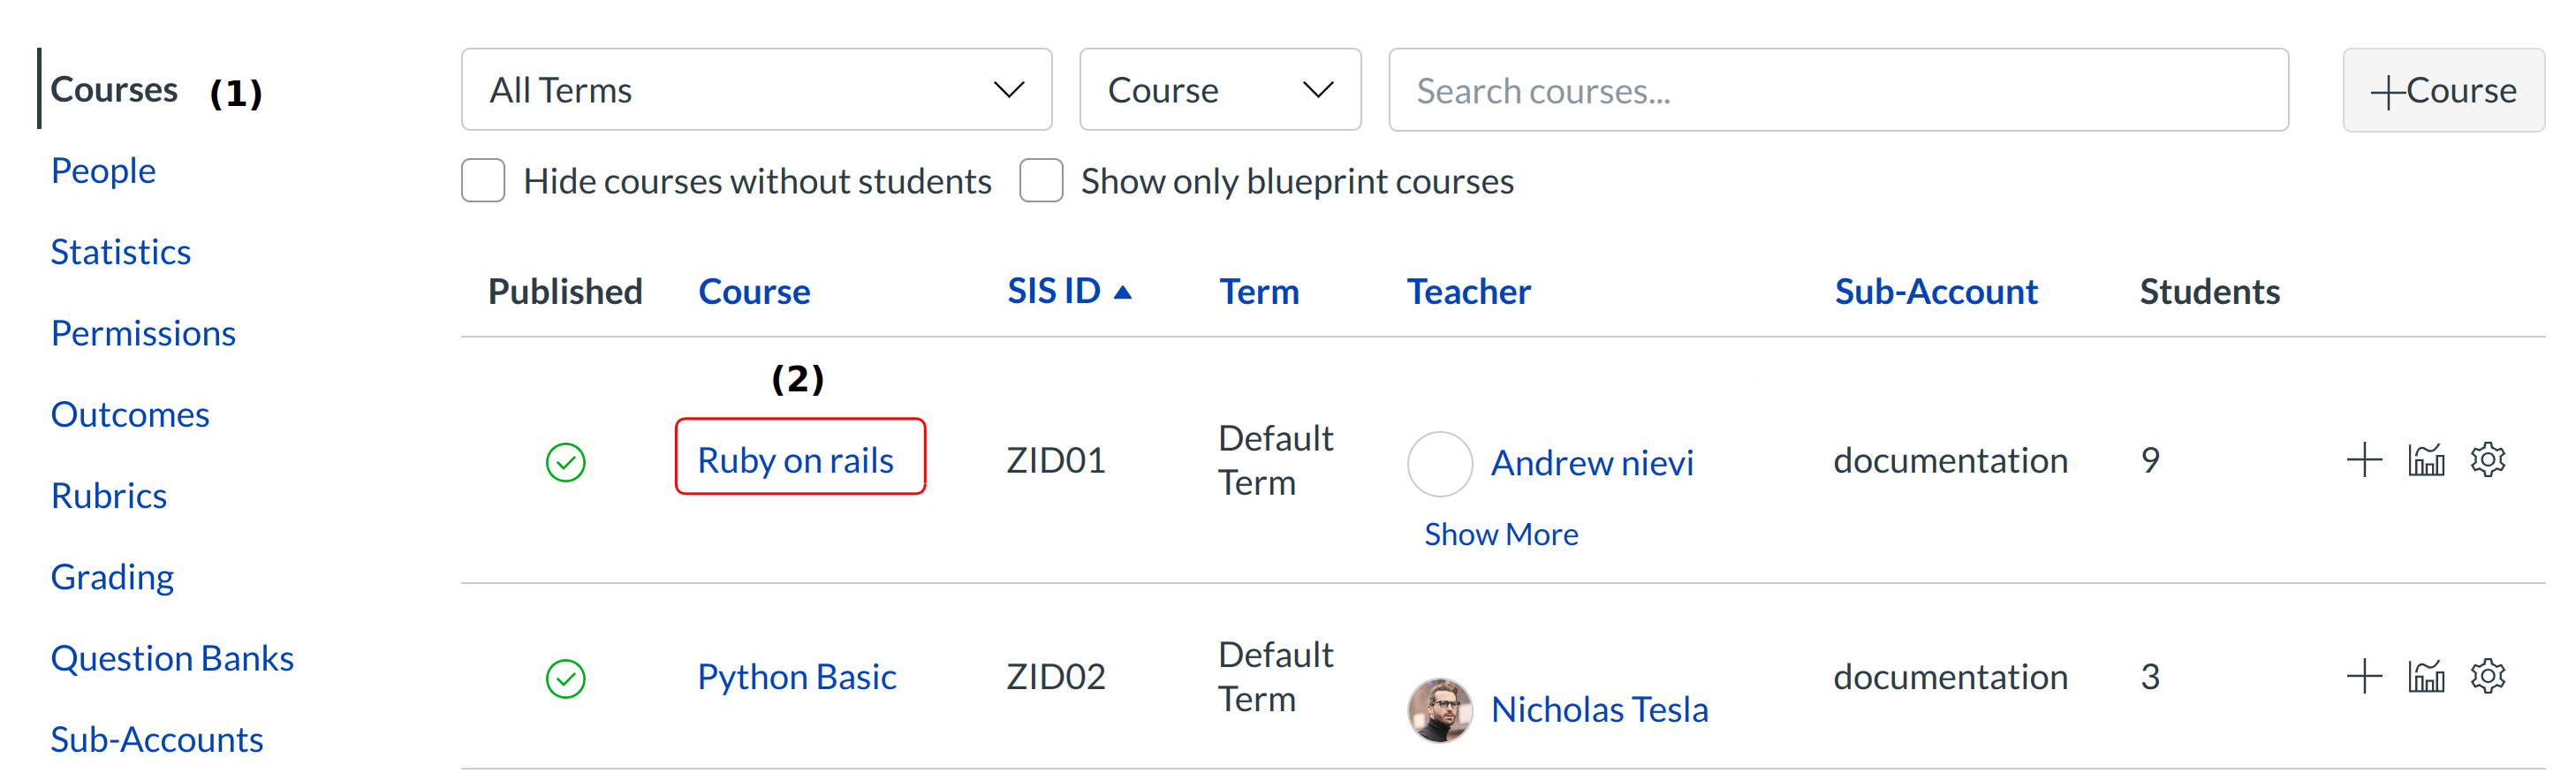
Task: Click the published checkmark for Ruby on rails
Action: [566, 462]
